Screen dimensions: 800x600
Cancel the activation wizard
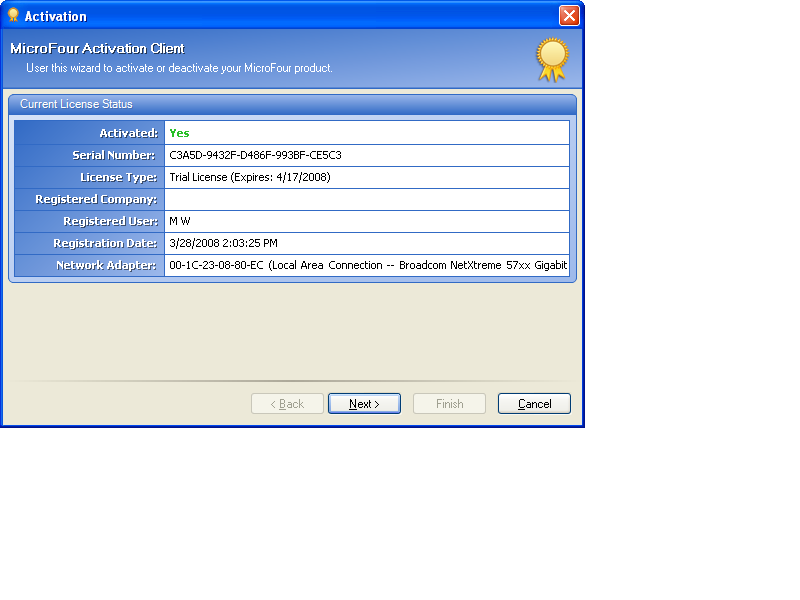(x=534, y=404)
